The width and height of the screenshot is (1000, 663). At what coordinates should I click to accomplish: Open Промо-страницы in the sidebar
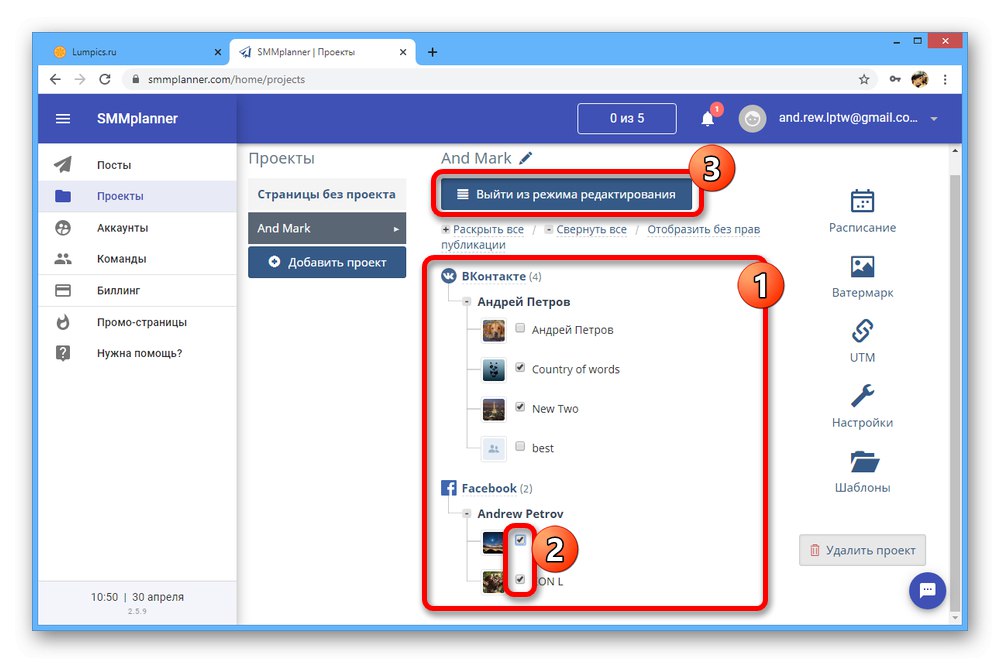click(137, 322)
